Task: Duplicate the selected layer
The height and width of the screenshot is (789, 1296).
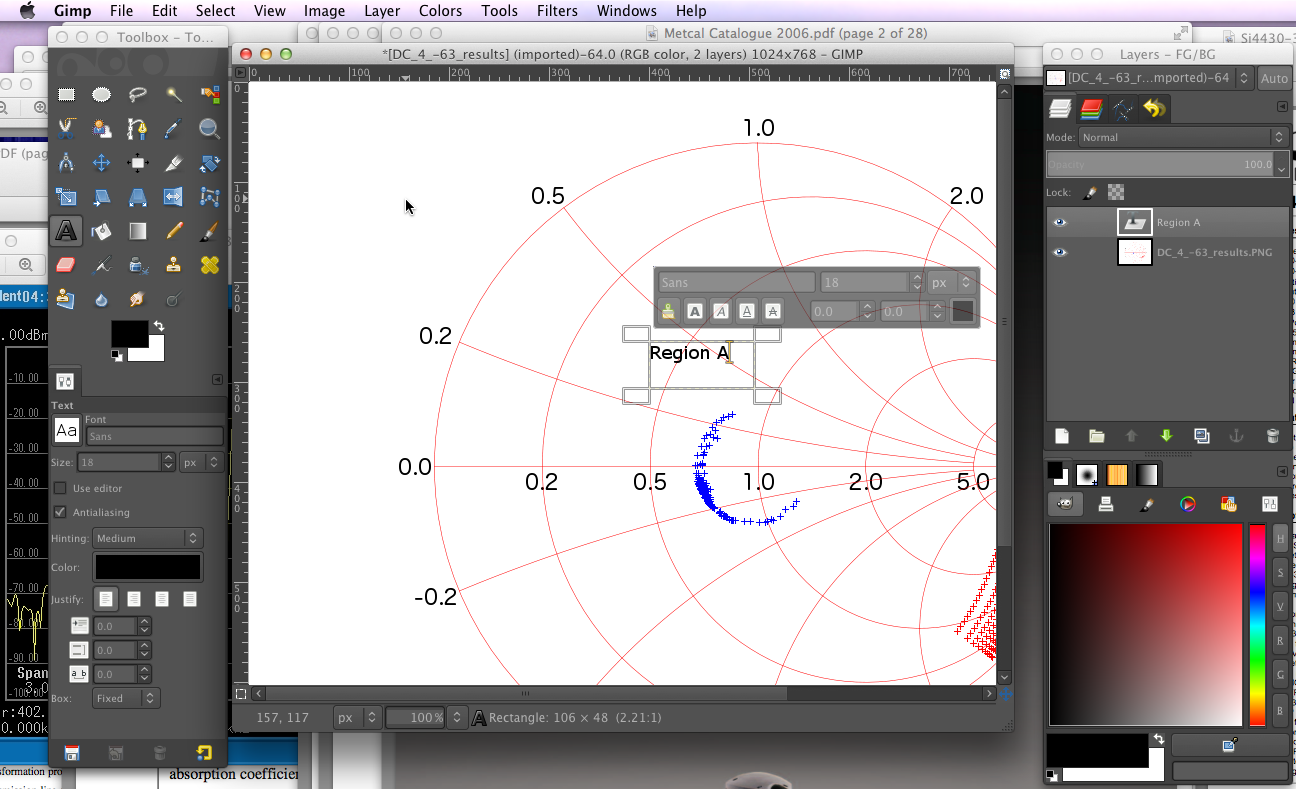Action: click(1201, 436)
